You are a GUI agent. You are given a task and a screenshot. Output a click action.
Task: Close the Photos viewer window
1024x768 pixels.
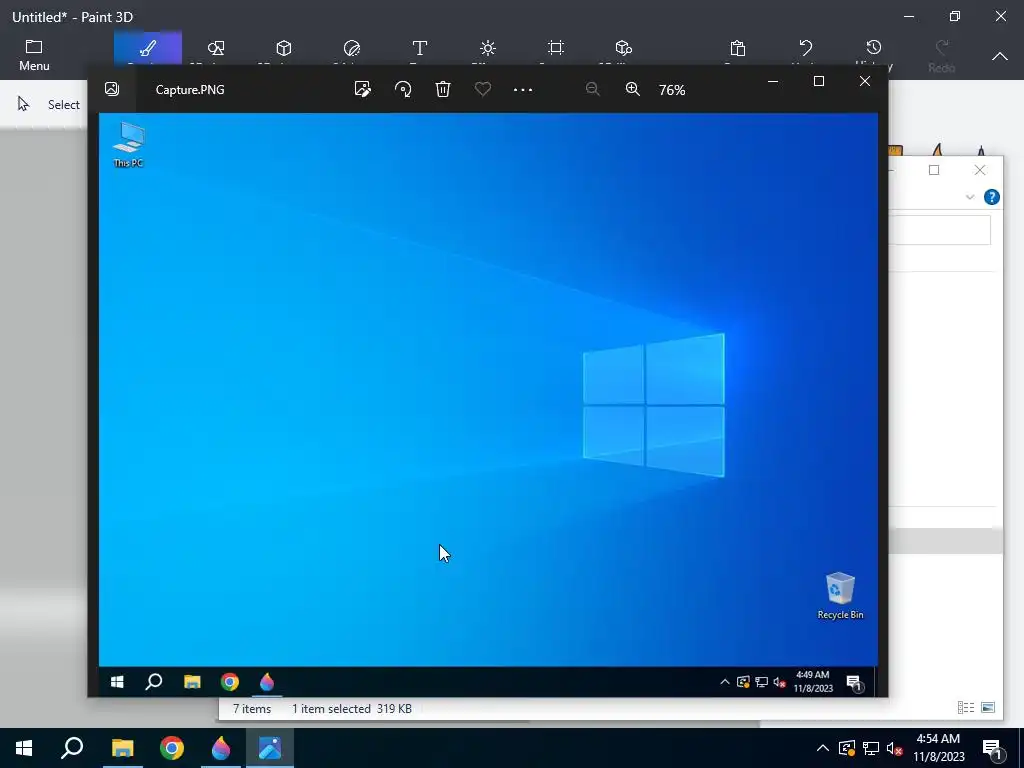865,81
